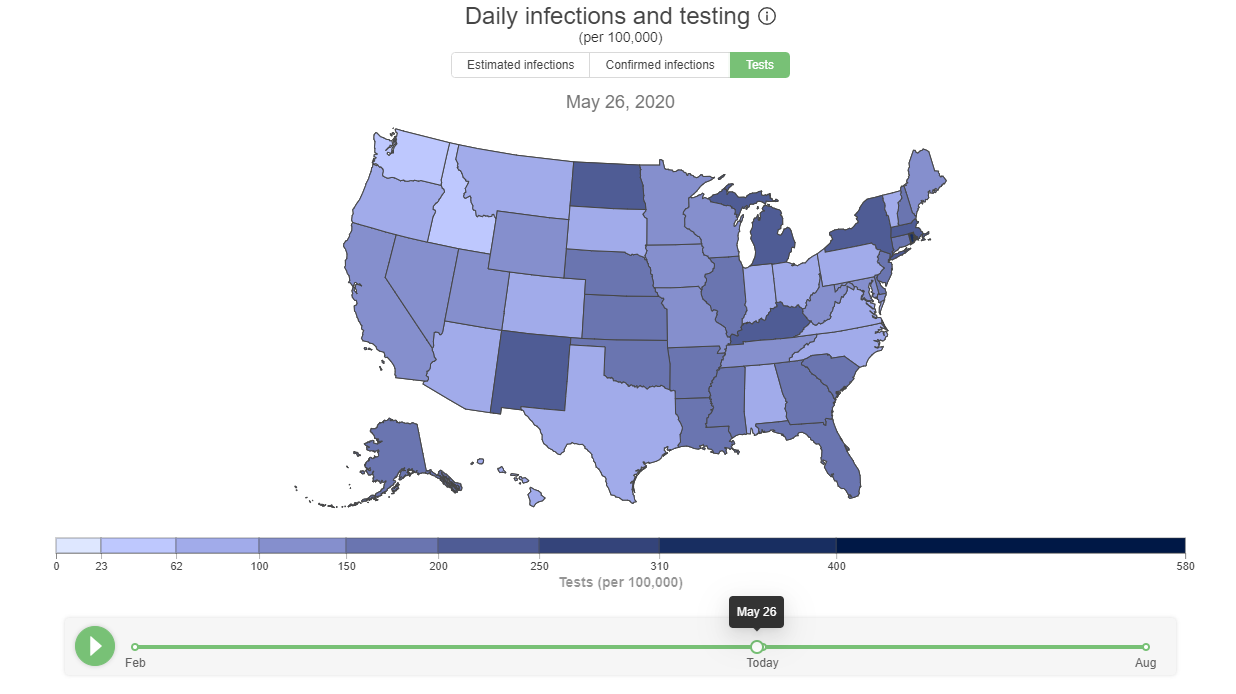This screenshot has height=694, width=1236.
Task: Click the Today label under the timeline
Action: (762, 663)
